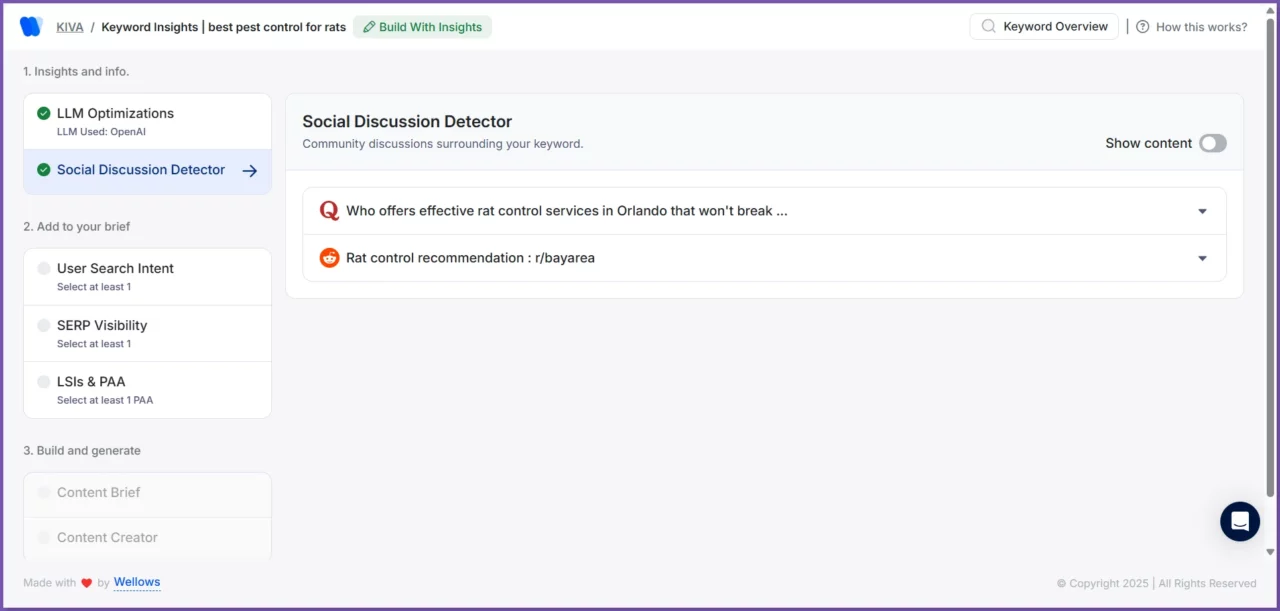Switch to the LLM Optimizations panel
The image size is (1280, 611).
pyautogui.click(x=115, y=113)
